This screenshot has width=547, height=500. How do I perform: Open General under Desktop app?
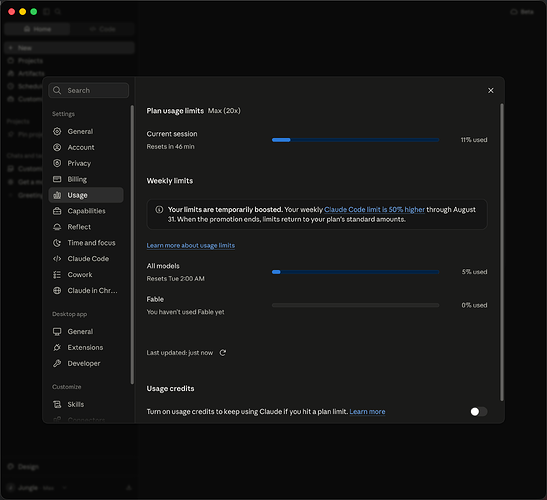pos(86,331)
